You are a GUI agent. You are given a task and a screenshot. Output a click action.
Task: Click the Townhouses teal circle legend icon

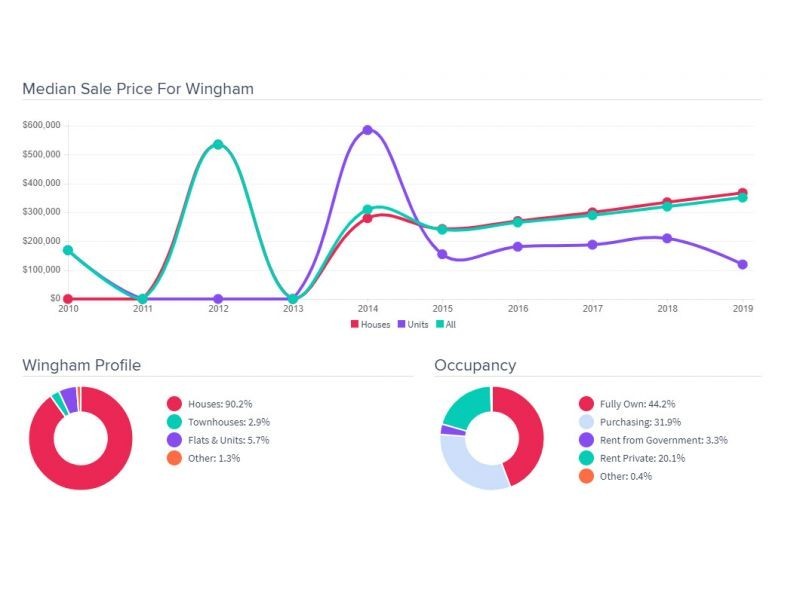tap(174, 422)
